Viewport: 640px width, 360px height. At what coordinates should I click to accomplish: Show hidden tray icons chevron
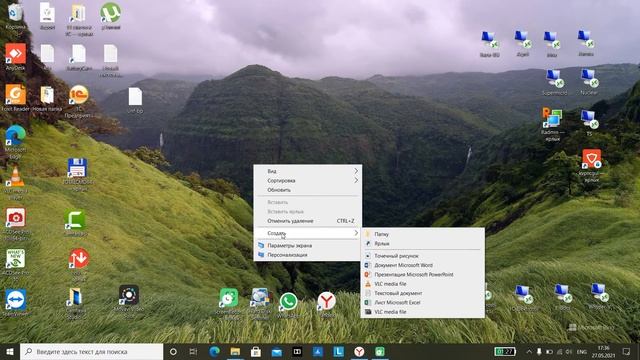529,351
